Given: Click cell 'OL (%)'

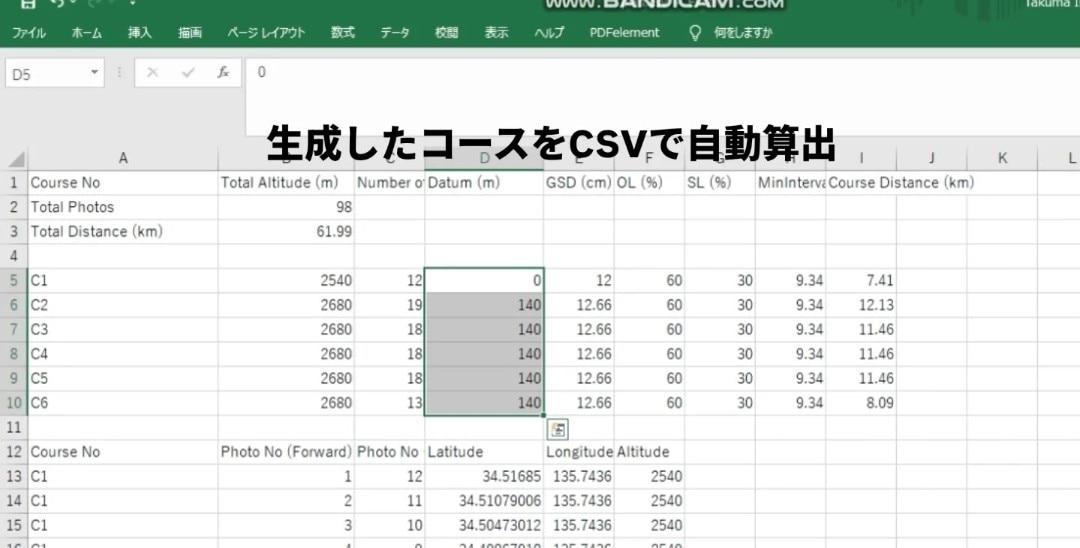Looking at the screenshot, I should click(650, 183).
